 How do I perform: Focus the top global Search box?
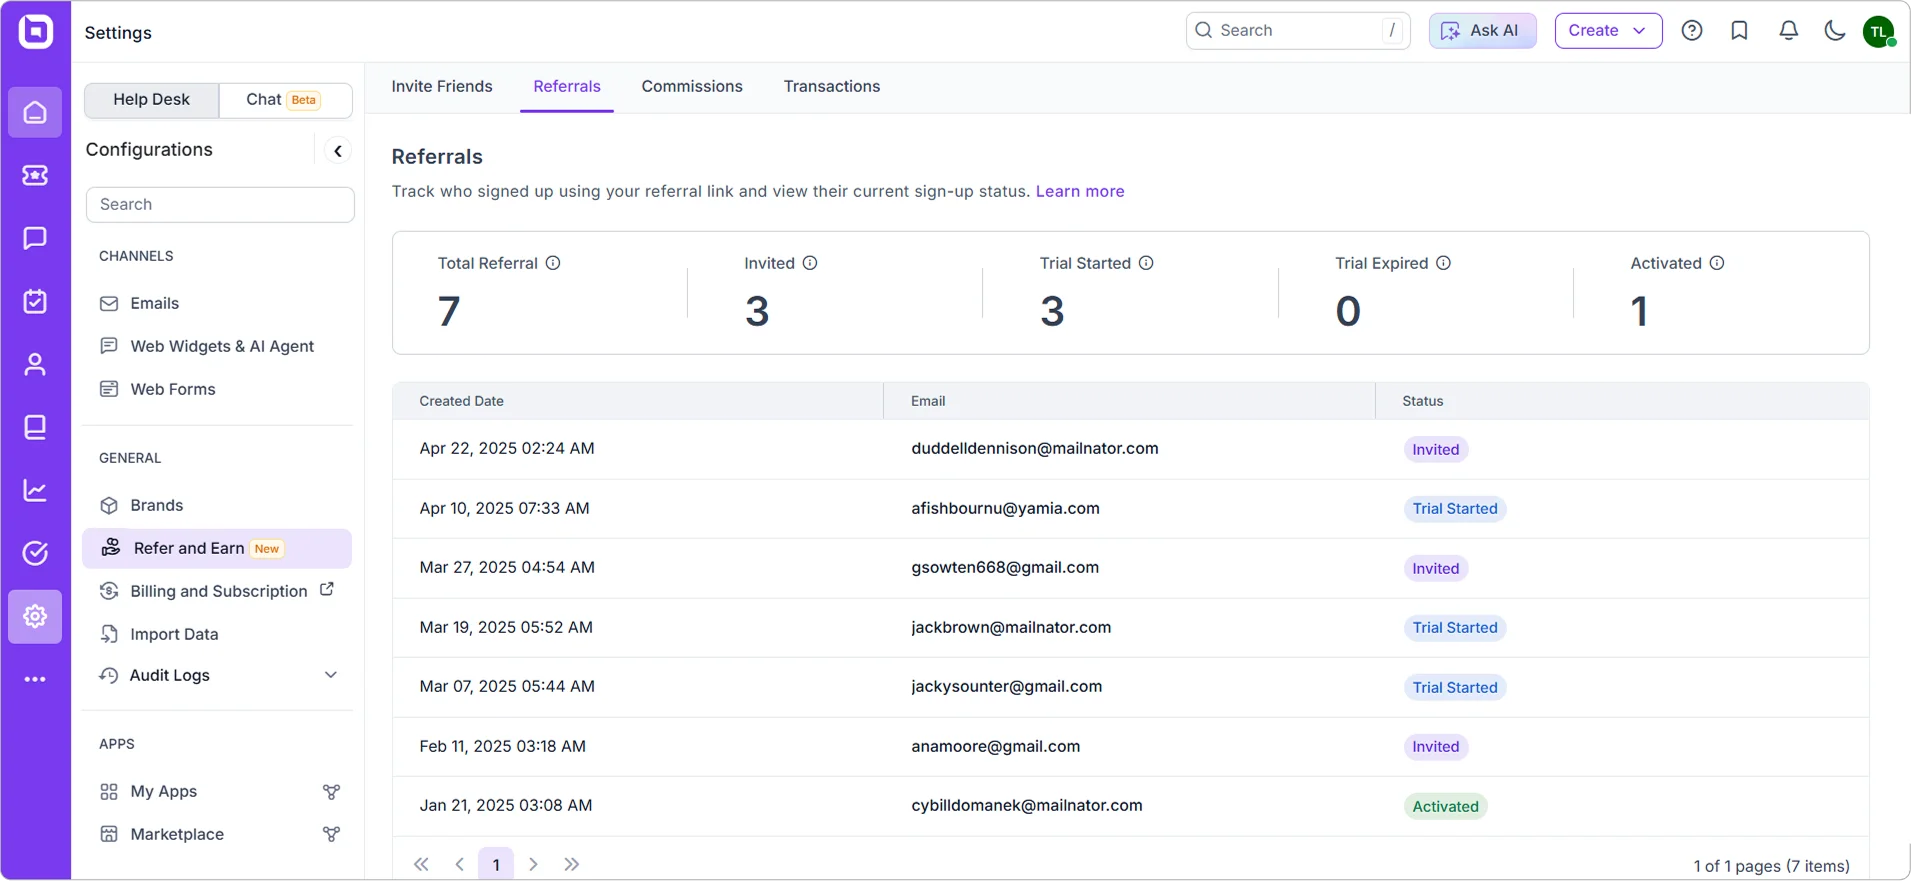[x=1298, y=31]
